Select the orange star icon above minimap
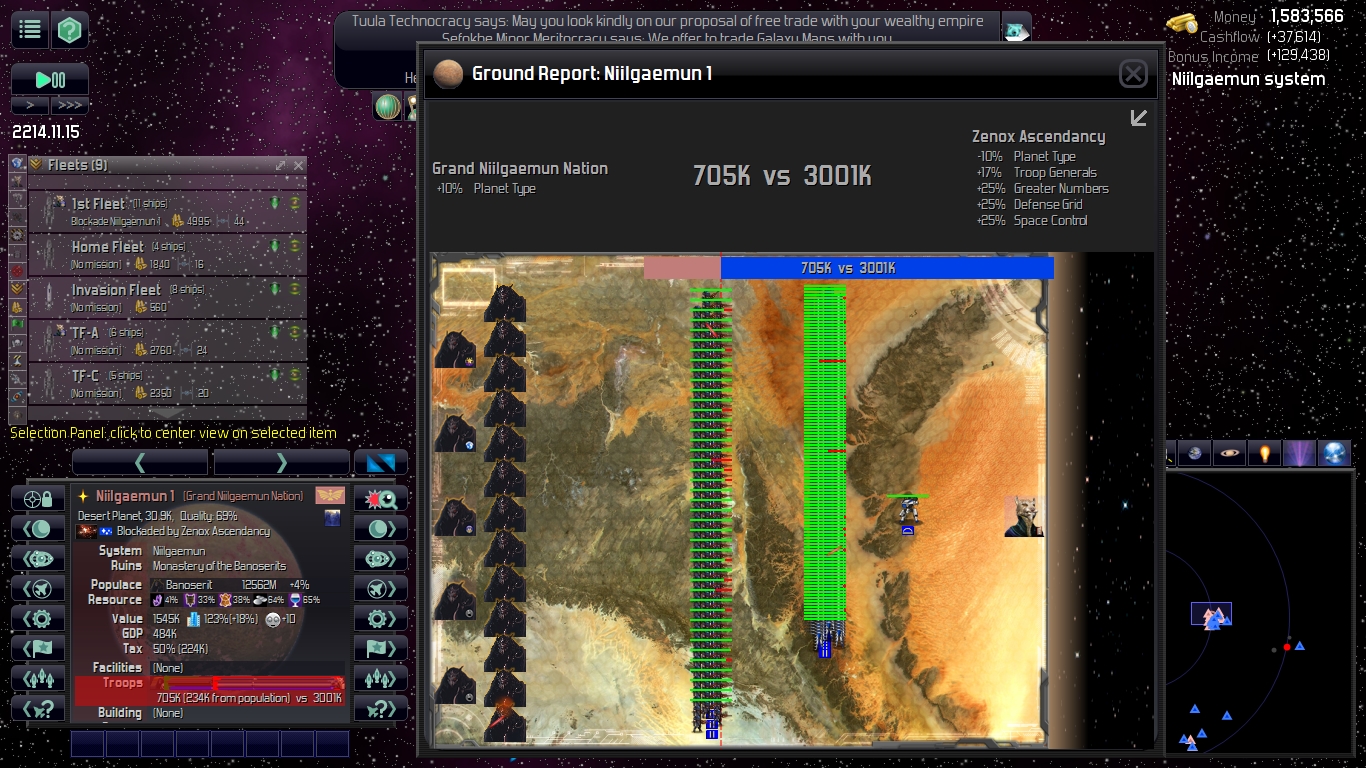Image resolution: width=1366 pixels, height=768 pixels. tap(1264, 454)
